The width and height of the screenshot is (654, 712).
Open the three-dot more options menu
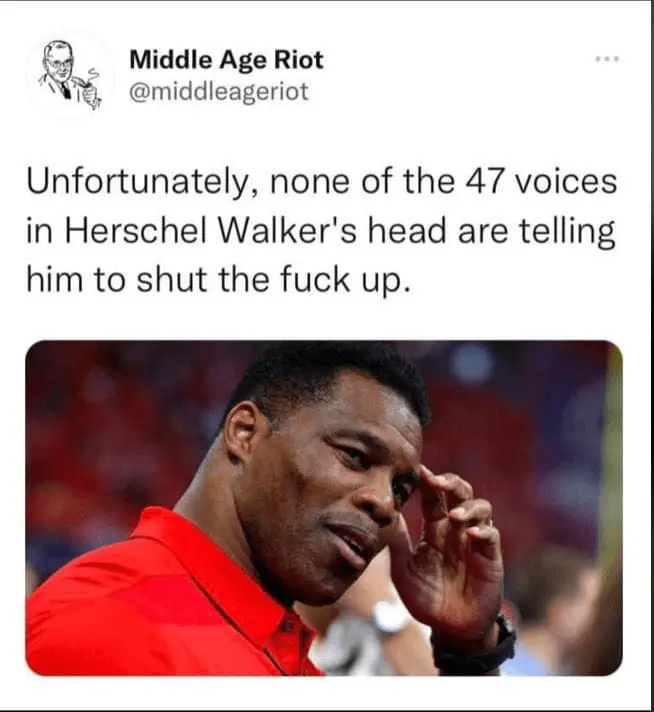pos(608,59)
